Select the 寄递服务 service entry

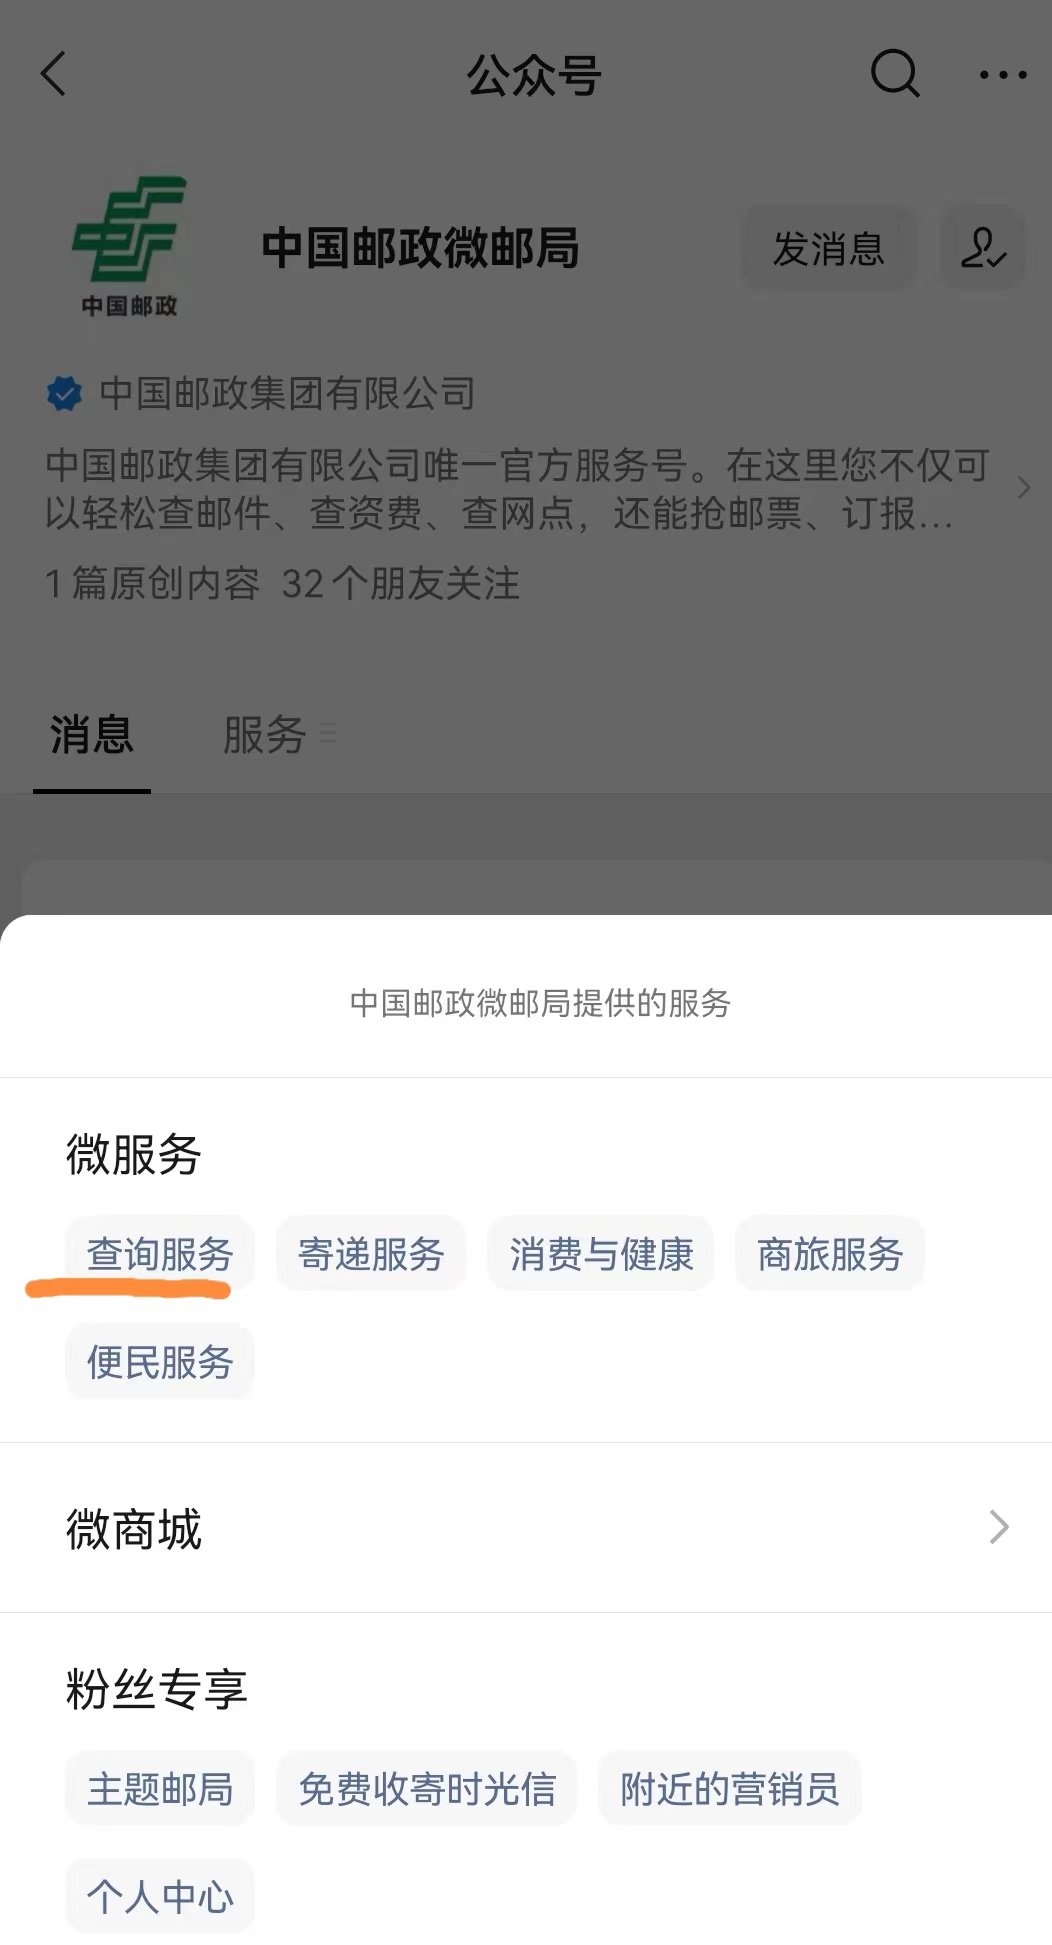(x=370, y=1253)
